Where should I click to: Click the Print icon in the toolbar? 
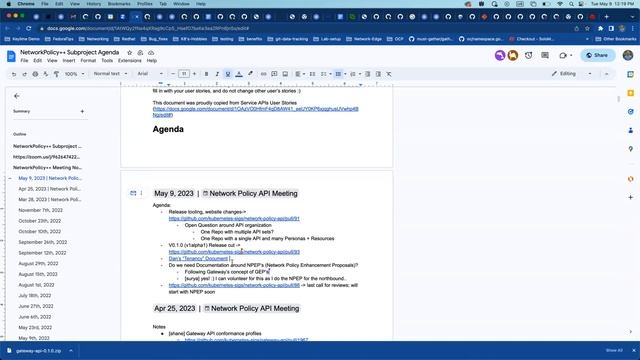point(35,74)
